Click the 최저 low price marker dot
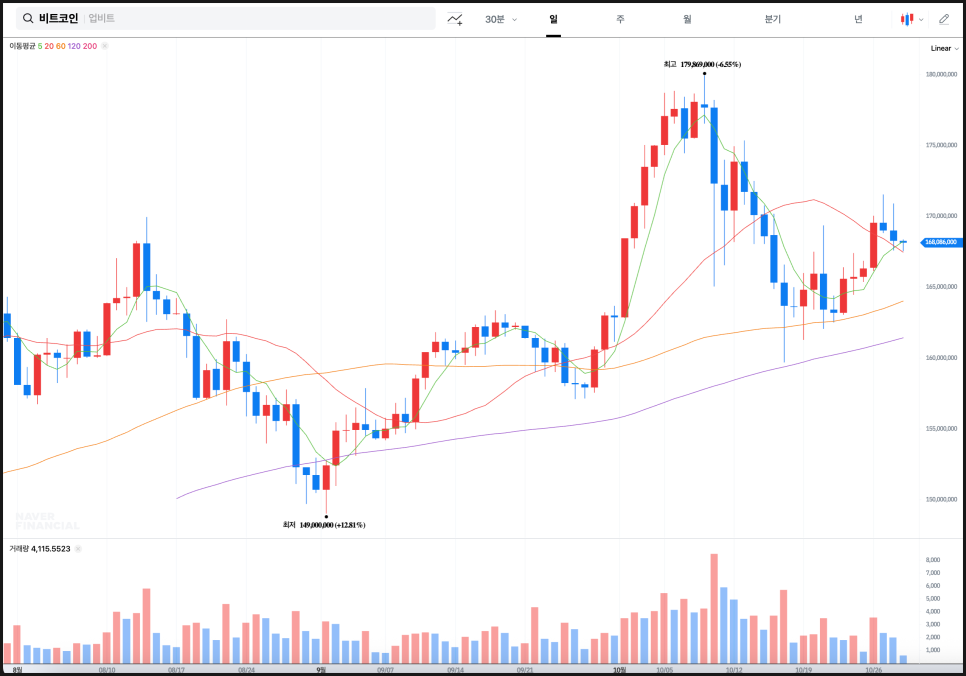 click(326, 516)
